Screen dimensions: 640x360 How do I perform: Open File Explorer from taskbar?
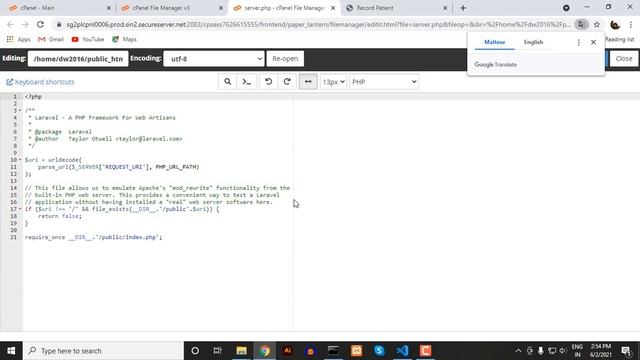point(242,351)
